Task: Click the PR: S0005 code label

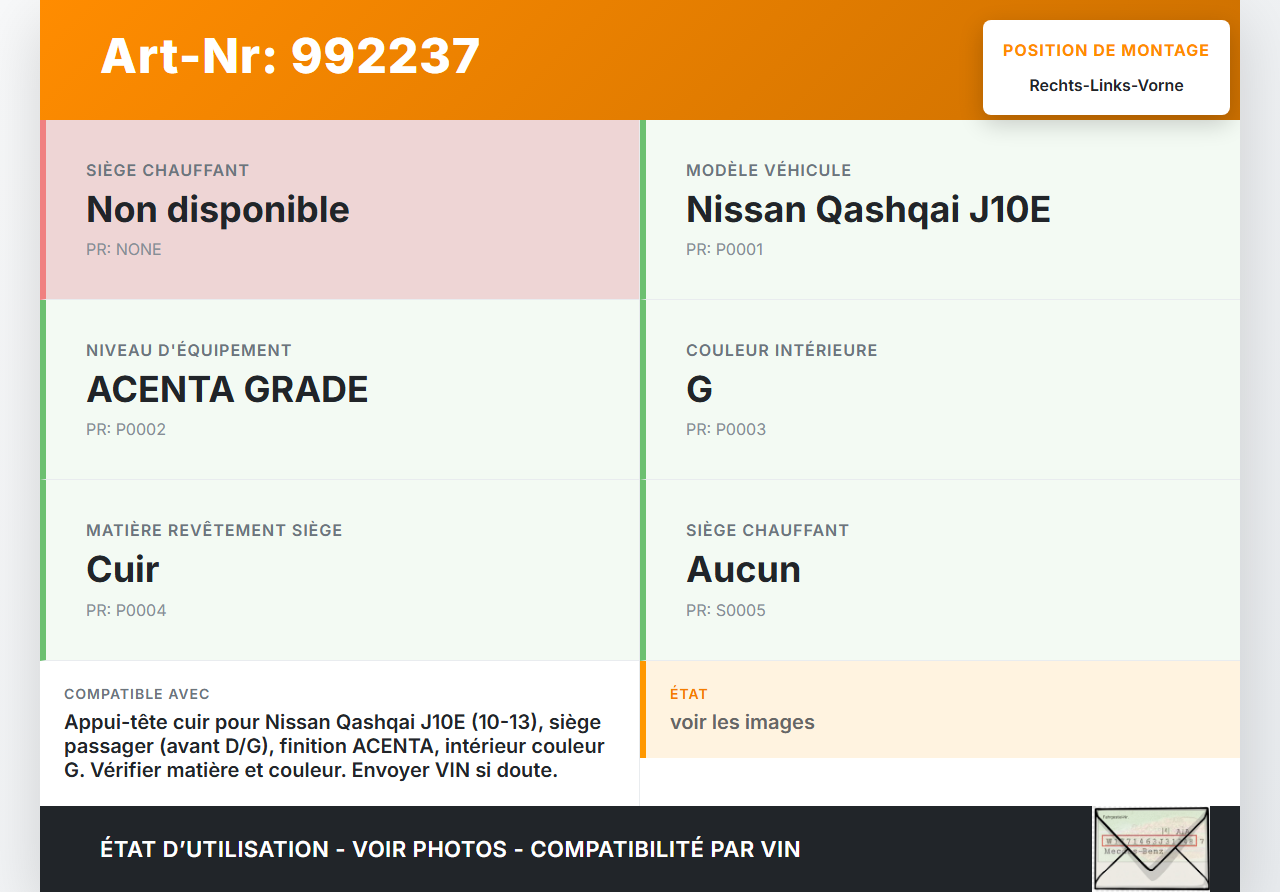Action: [x=726, y=610]
